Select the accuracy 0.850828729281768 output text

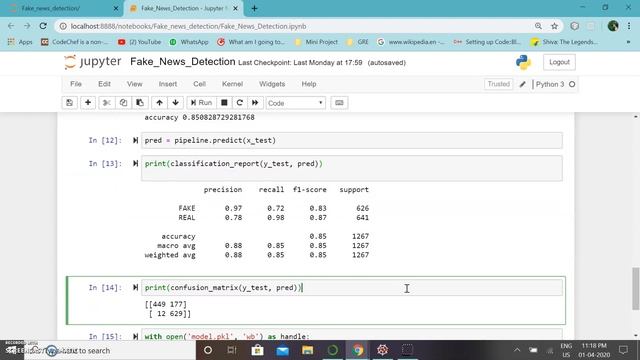click(x=200, y=118)
